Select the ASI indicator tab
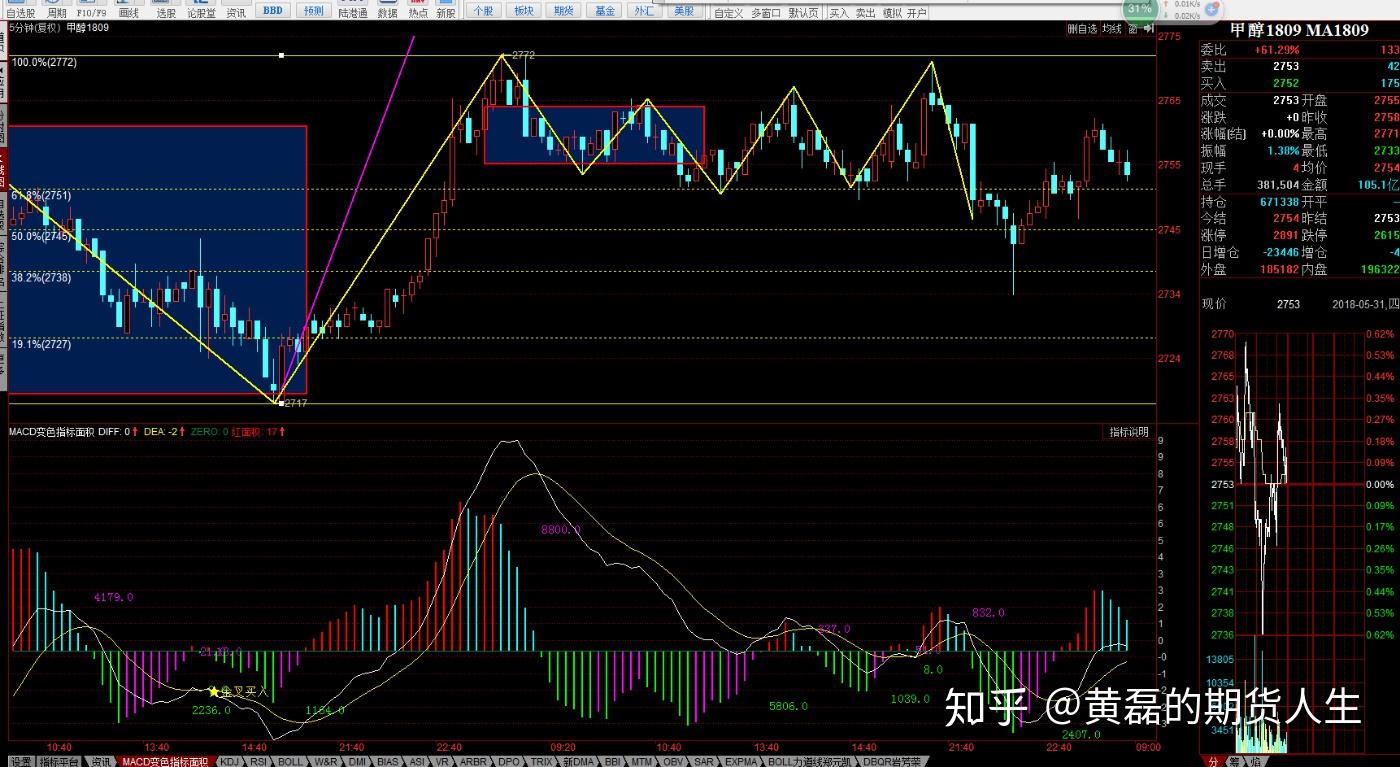 [417, 760]
